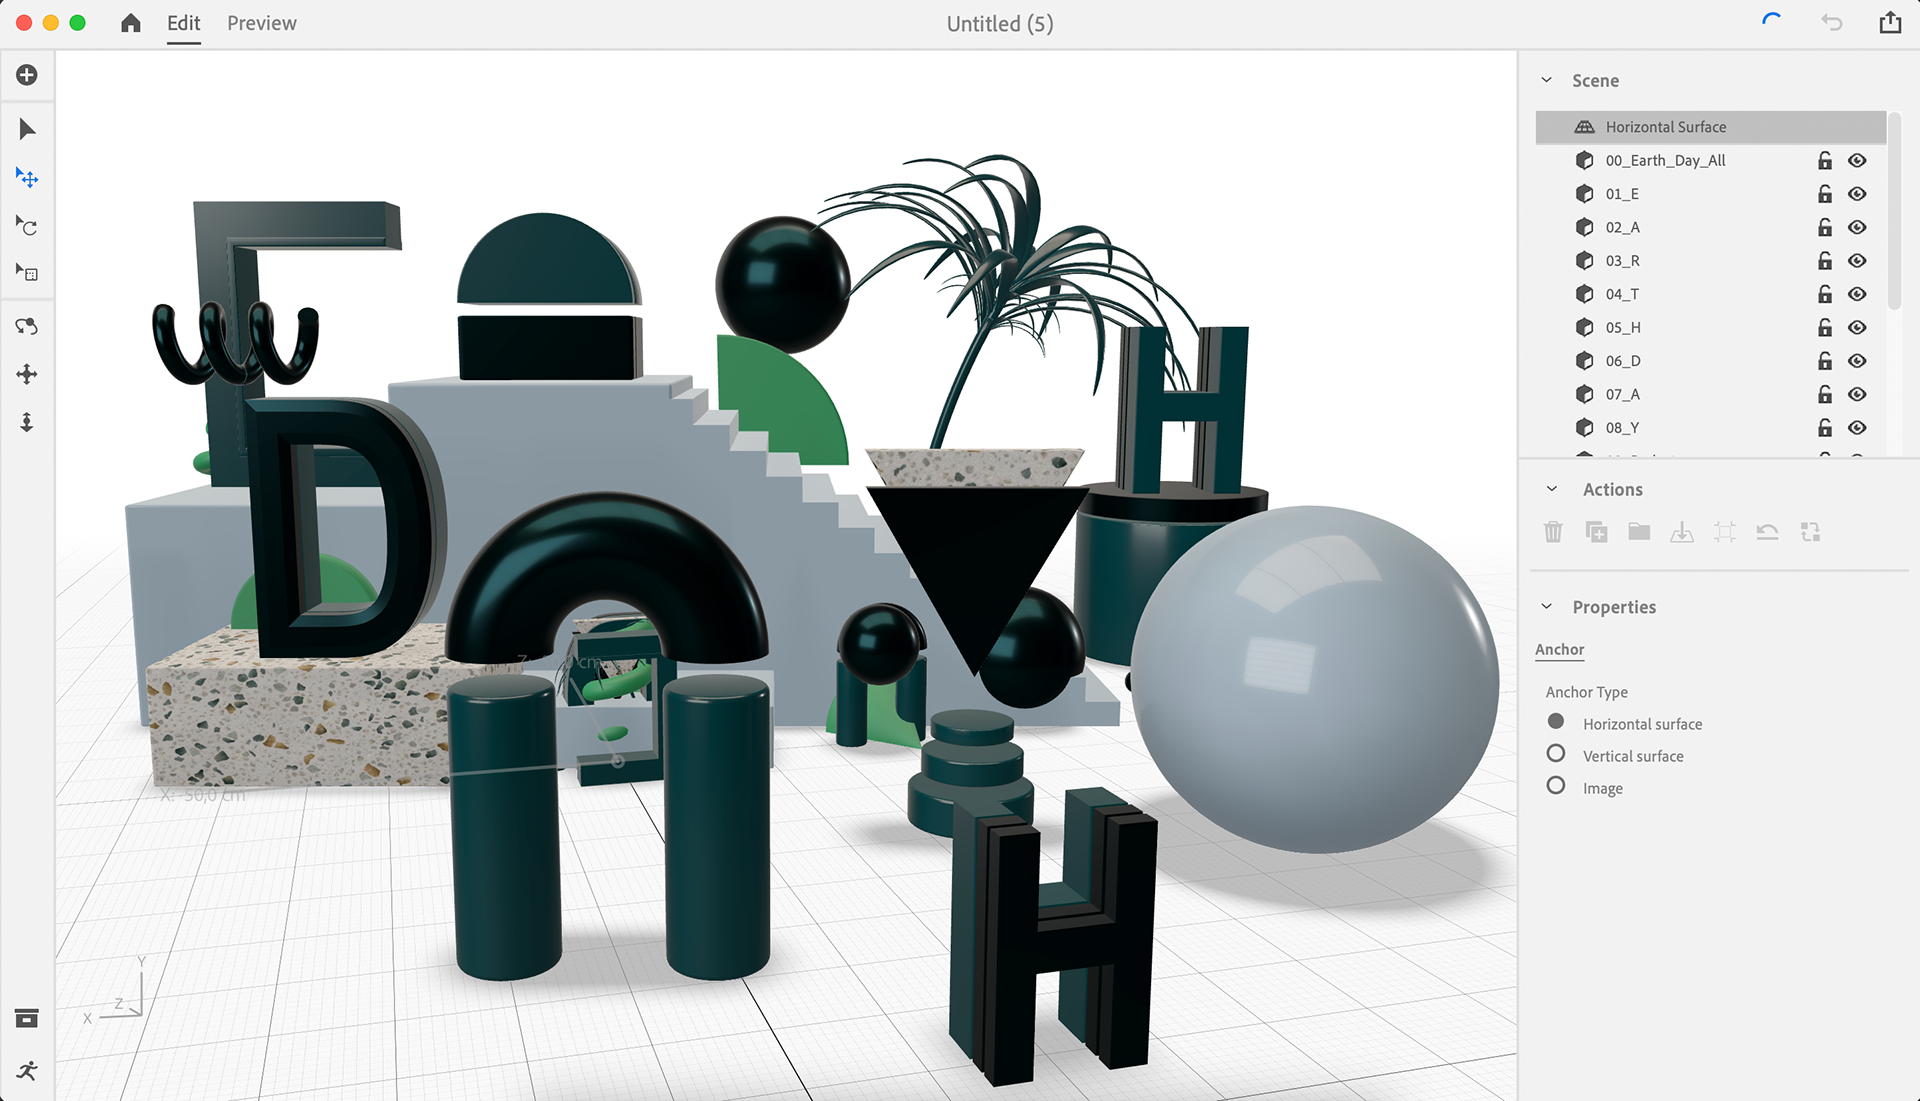Collapse the Actions section

point(1552,489)
